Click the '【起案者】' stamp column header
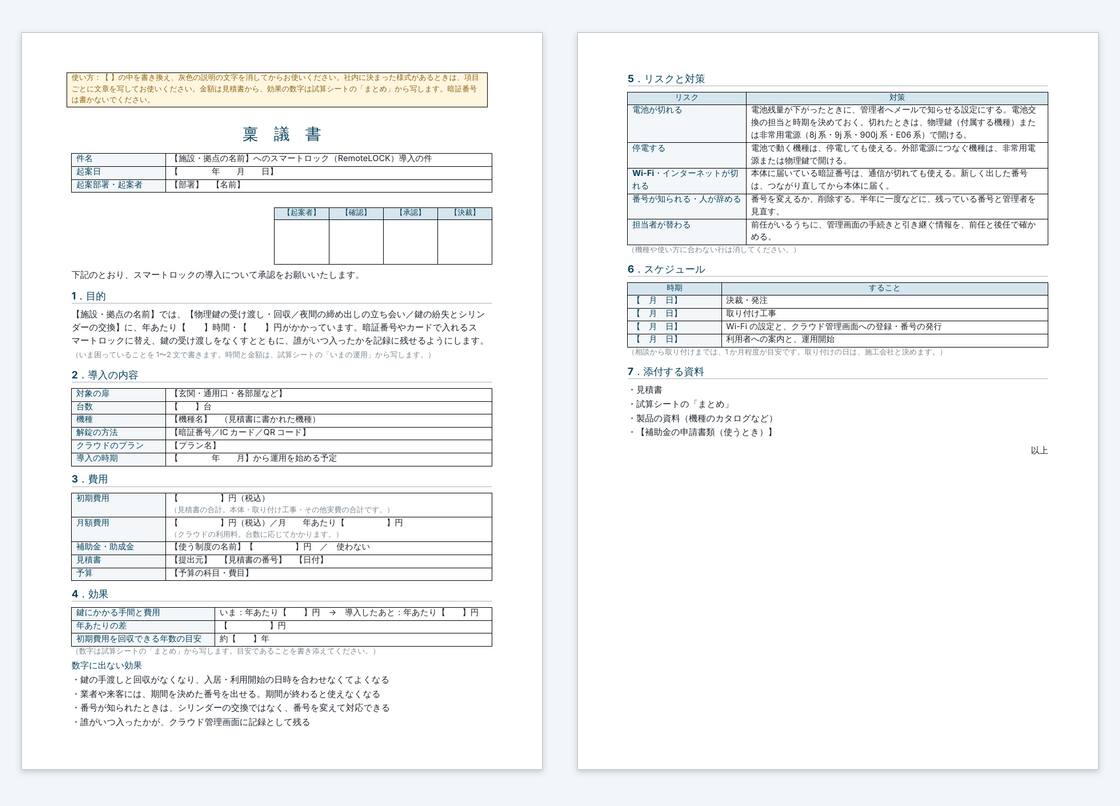The width and height of the screenshot is (1120, 806). (301, 213)
